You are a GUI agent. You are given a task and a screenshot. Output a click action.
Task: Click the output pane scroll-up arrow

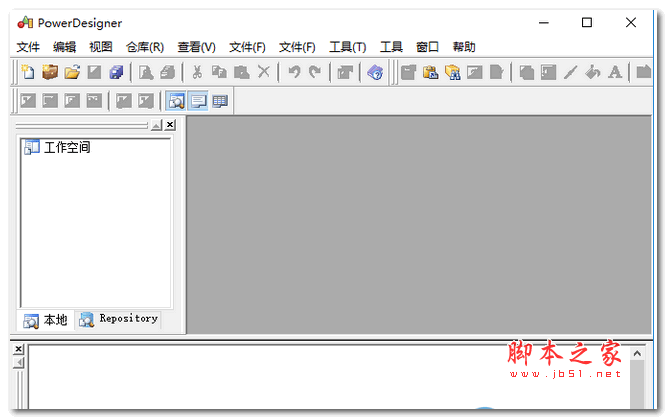[x=637, y=354]
